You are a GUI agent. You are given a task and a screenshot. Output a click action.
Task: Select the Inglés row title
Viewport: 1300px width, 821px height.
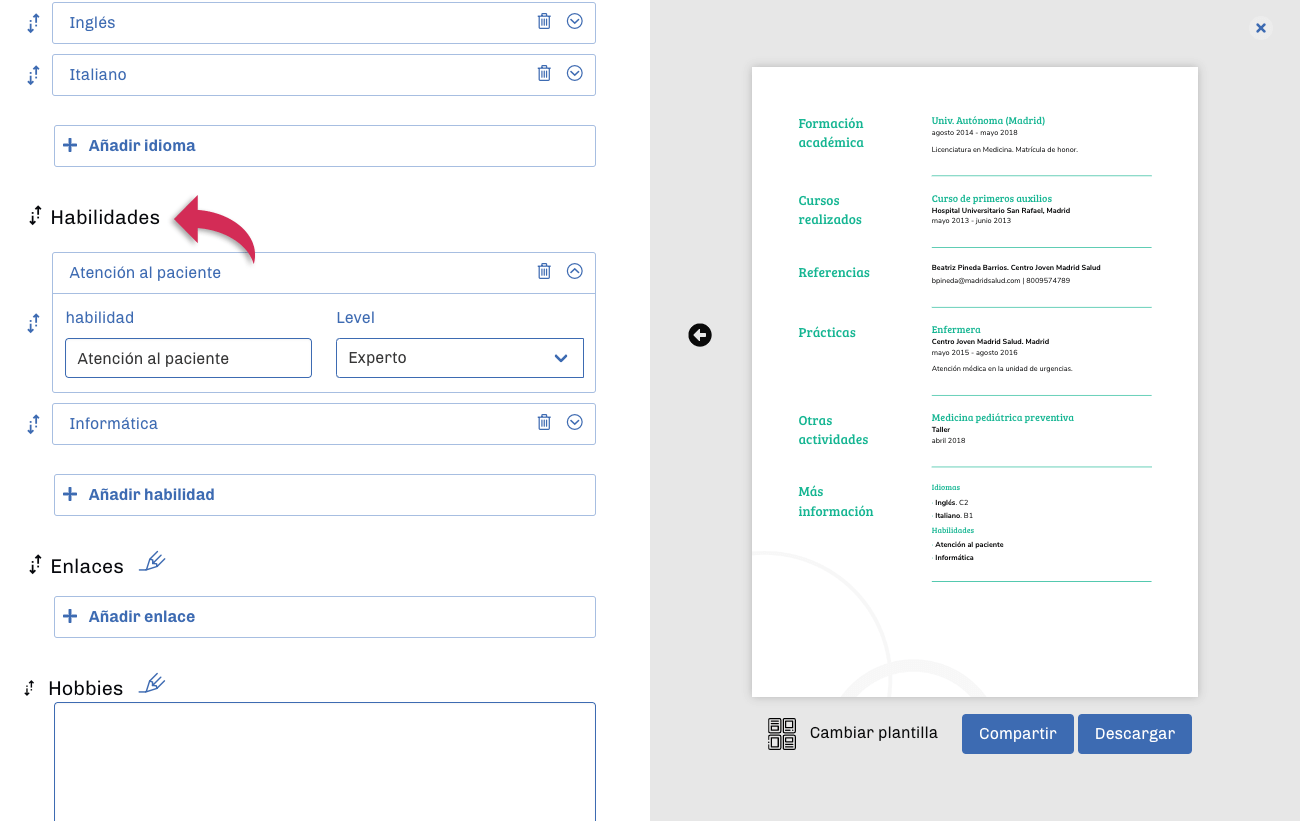click(92, 22)
